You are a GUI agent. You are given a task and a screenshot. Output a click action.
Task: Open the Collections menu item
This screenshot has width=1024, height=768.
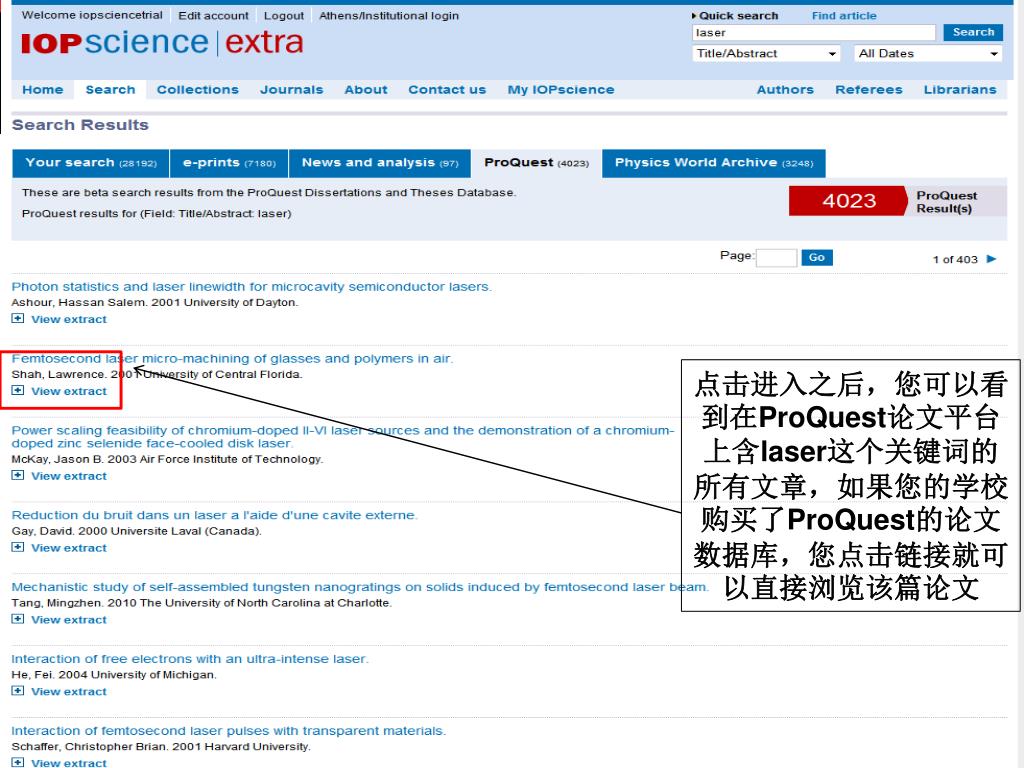coord(198,89)
